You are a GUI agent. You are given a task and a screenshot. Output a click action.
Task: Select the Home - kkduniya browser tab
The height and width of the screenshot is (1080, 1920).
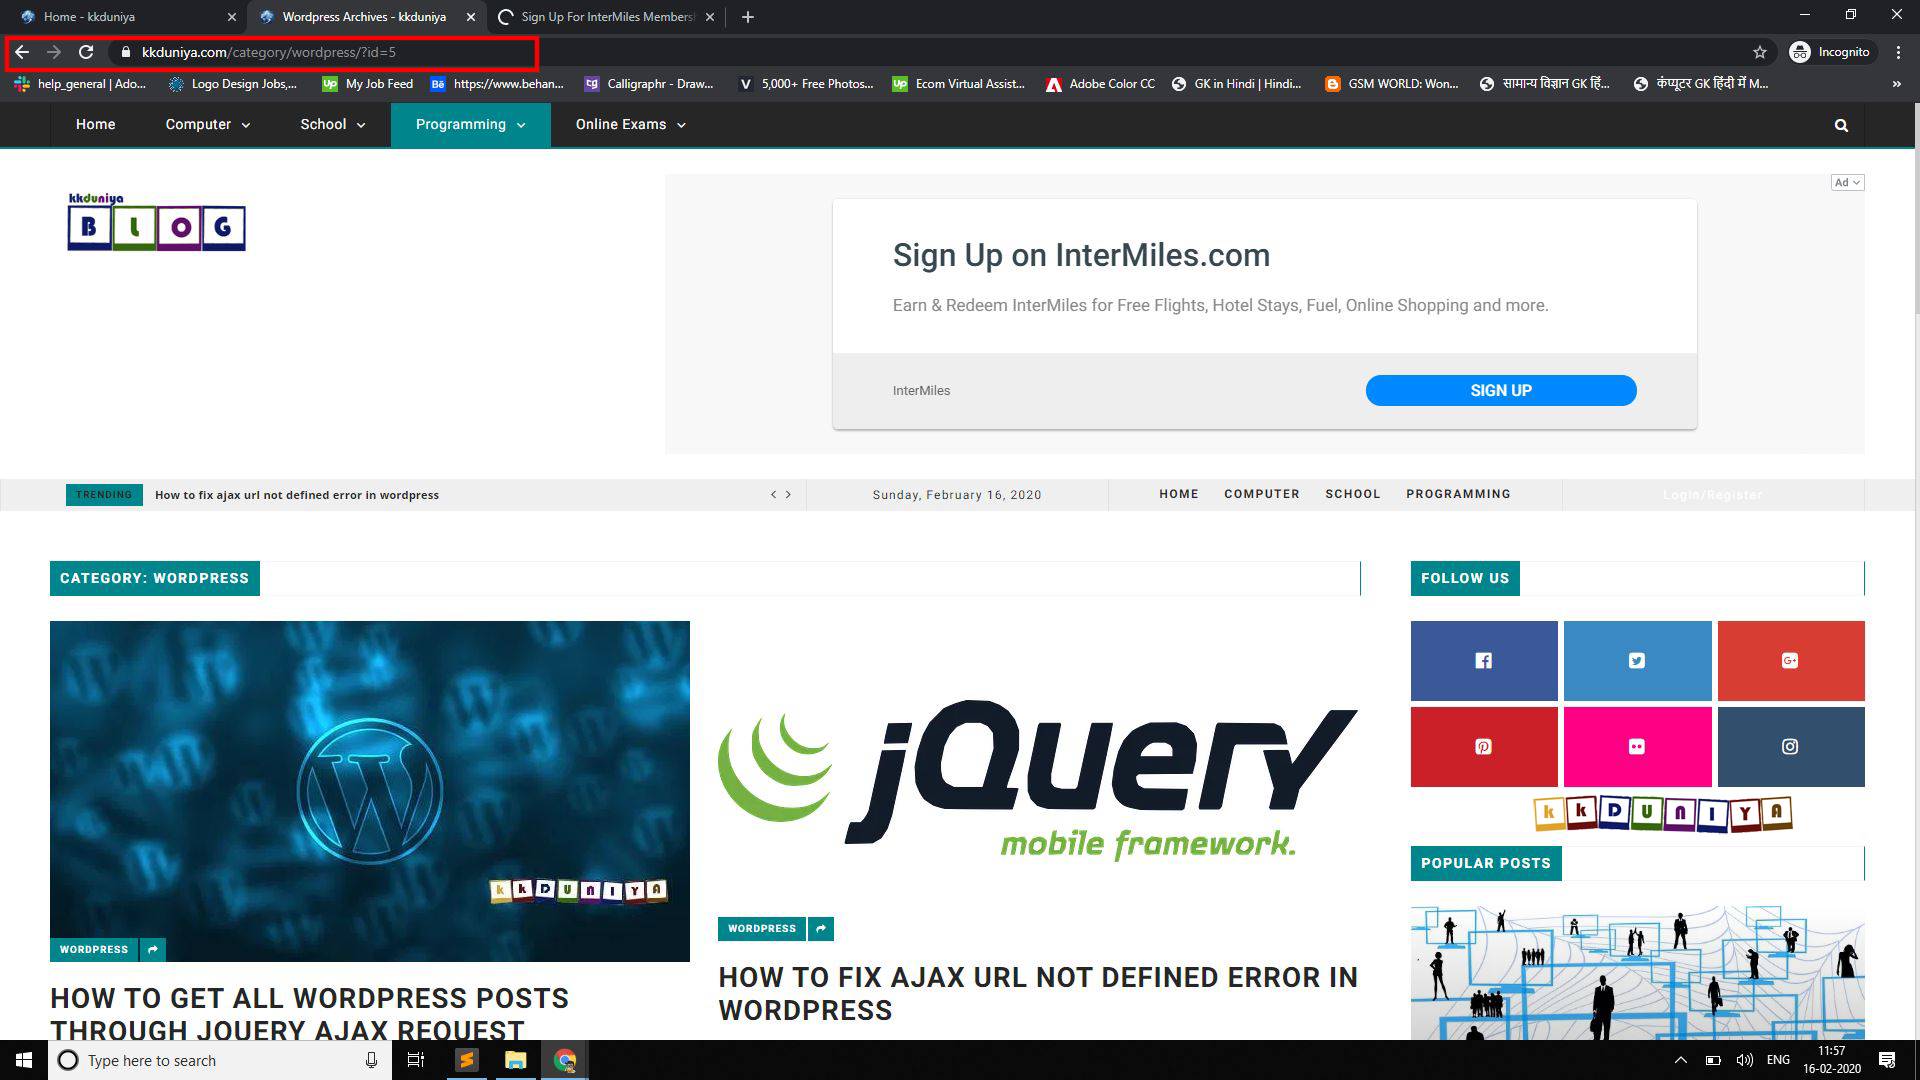pyautogui.click(x=120, y=16)
